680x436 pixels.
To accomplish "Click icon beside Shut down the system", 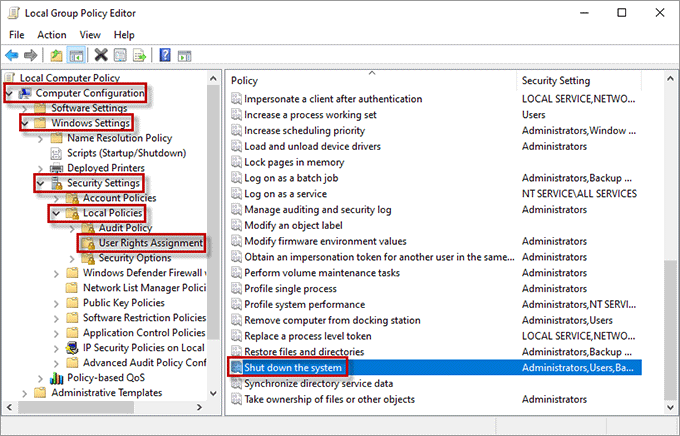I will coord(236,368).
